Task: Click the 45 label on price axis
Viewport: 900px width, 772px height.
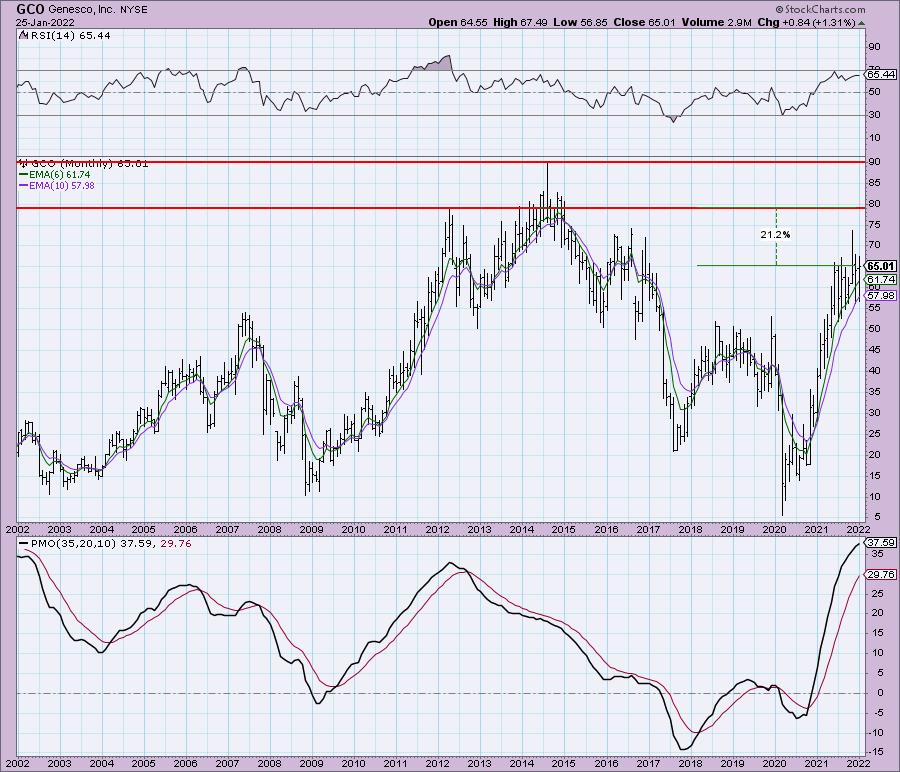Action: [x=874, y=350]
